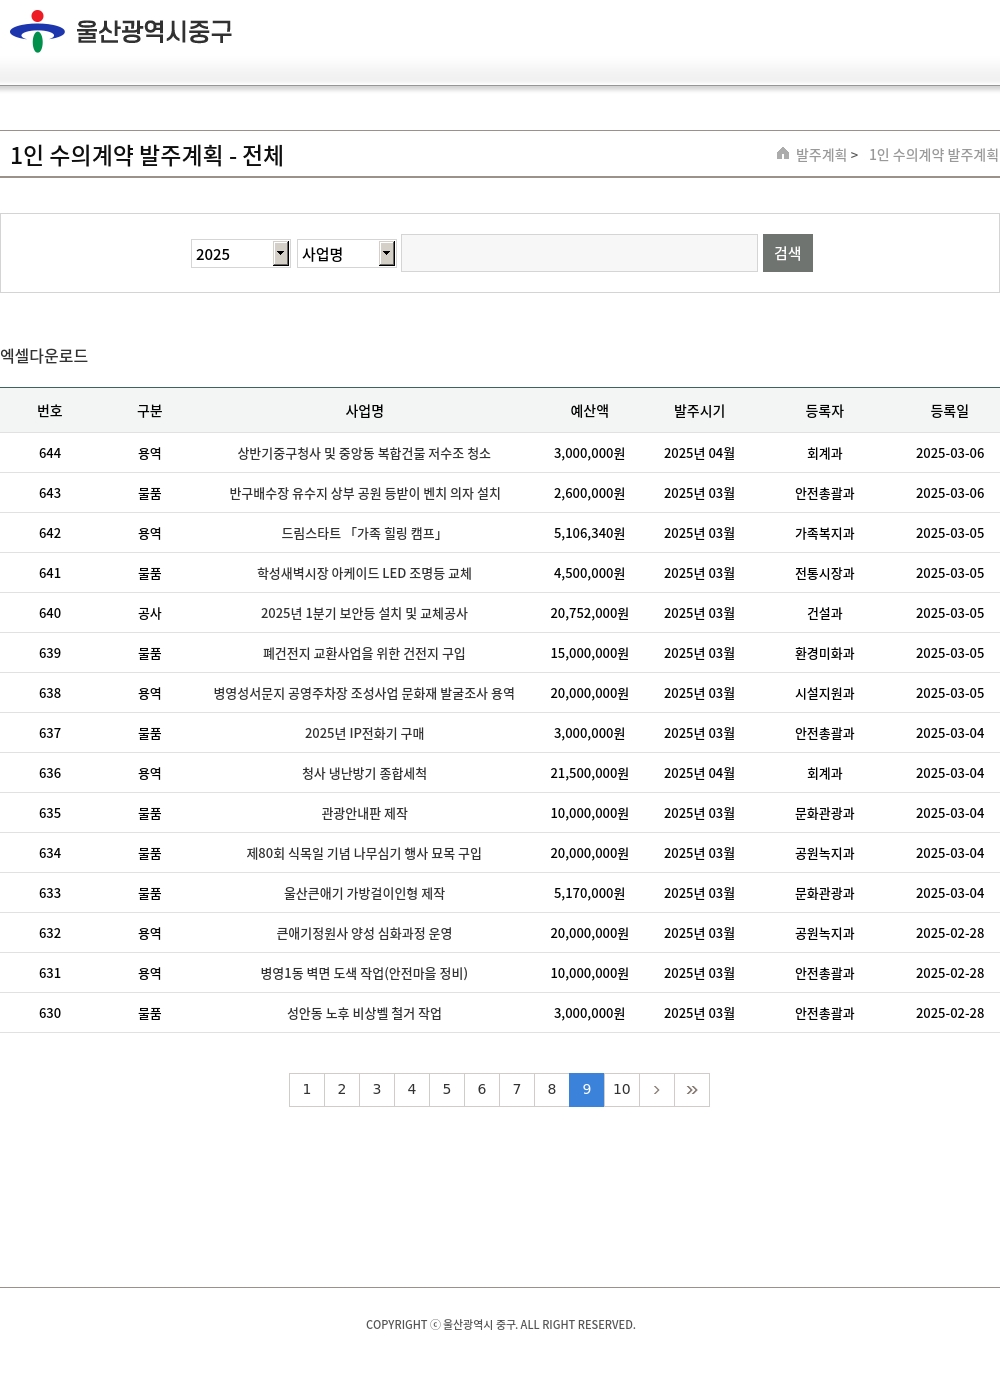1000x1388 pixels.
Task: Click the 등록자 column header
Action: pos(825,411)
